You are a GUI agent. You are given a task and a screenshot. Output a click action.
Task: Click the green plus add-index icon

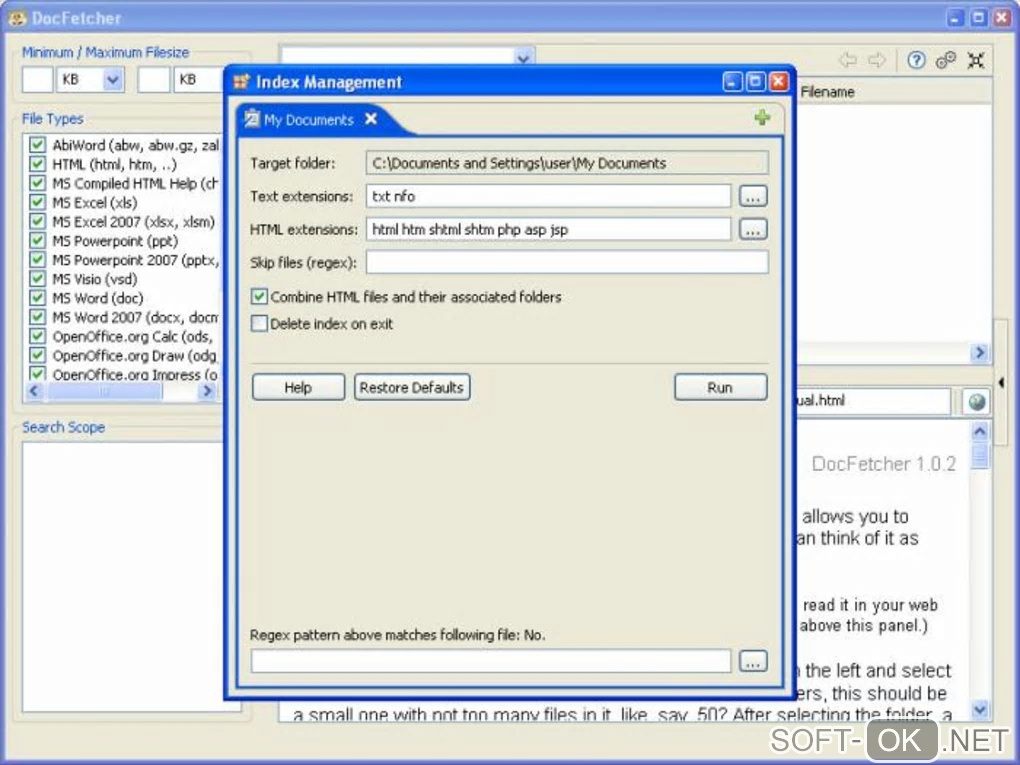point(762,118)
